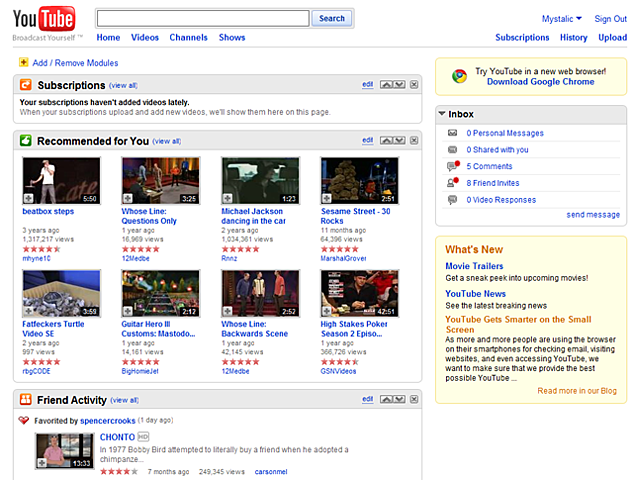
Task: Click the heart Favorited icon
Action: (24, 420)
